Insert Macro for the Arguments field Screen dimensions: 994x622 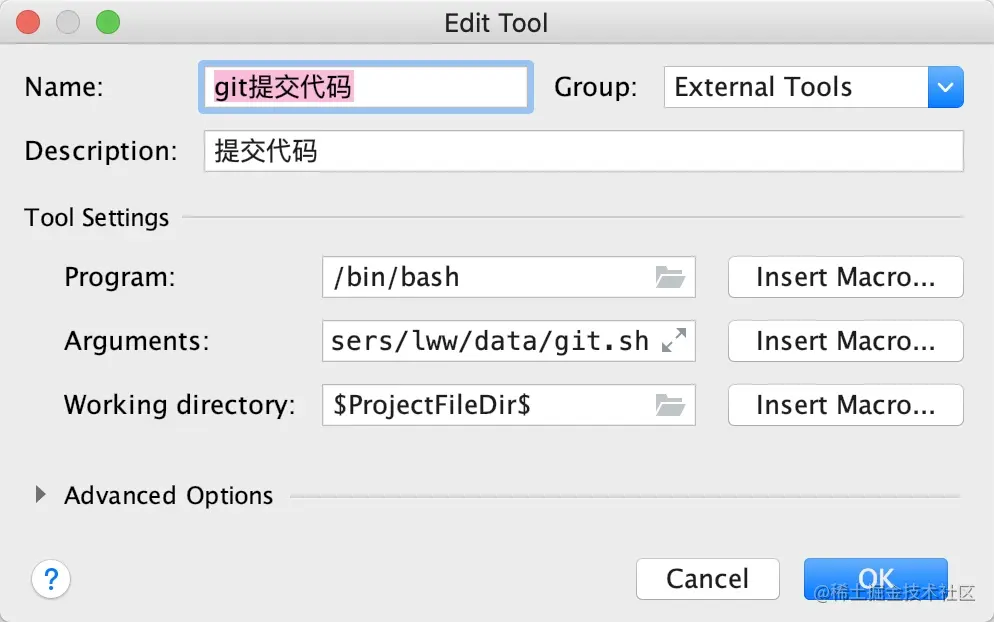coord(845,341)
